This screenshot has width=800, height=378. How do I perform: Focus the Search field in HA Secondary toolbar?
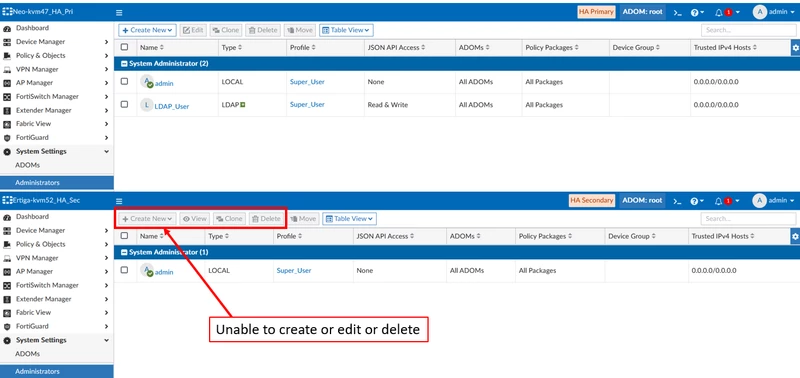coord(748,219)
